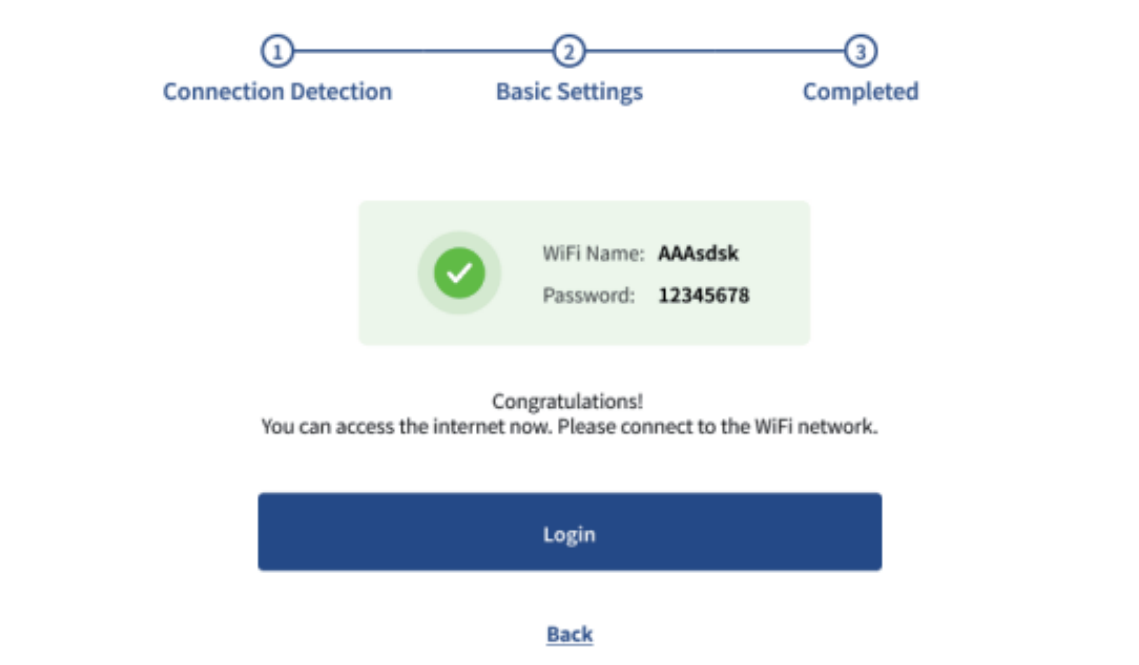Click the Password field label
The image size is (1139, 665).
coord(588,295)
